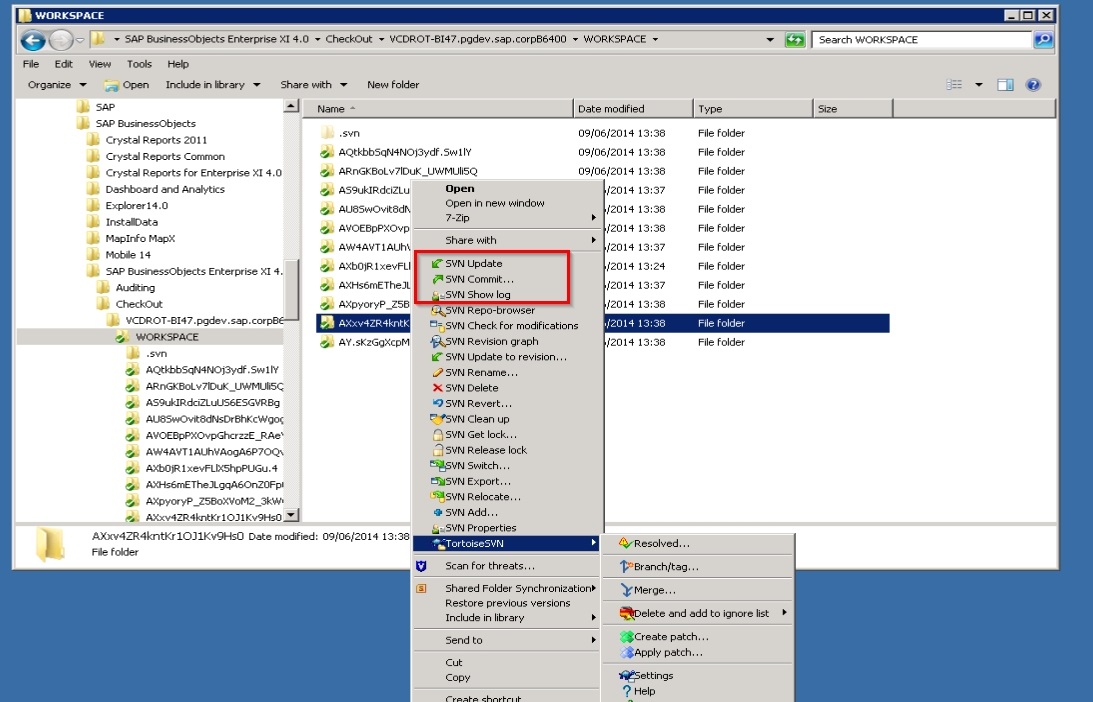Click the Apply patch icon

click(626, 653)
